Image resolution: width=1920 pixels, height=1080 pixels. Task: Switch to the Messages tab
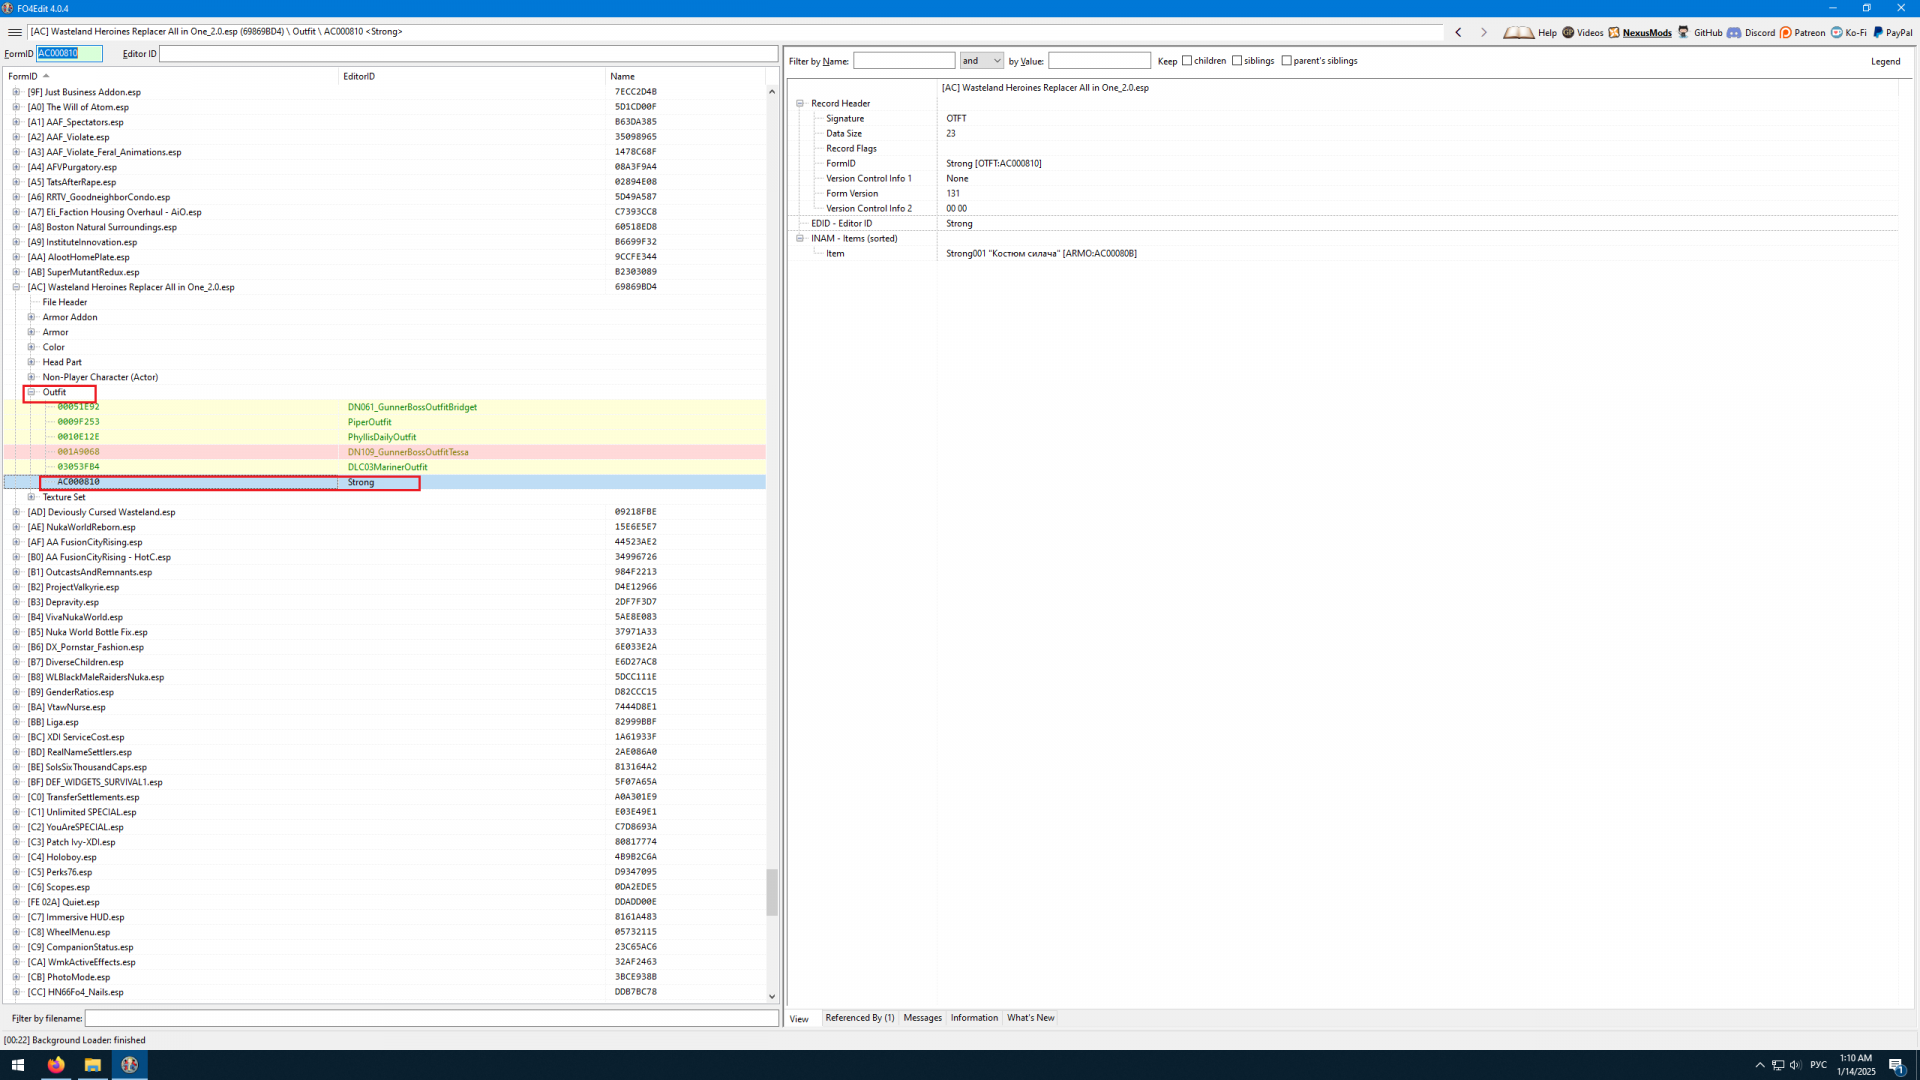922,1018
